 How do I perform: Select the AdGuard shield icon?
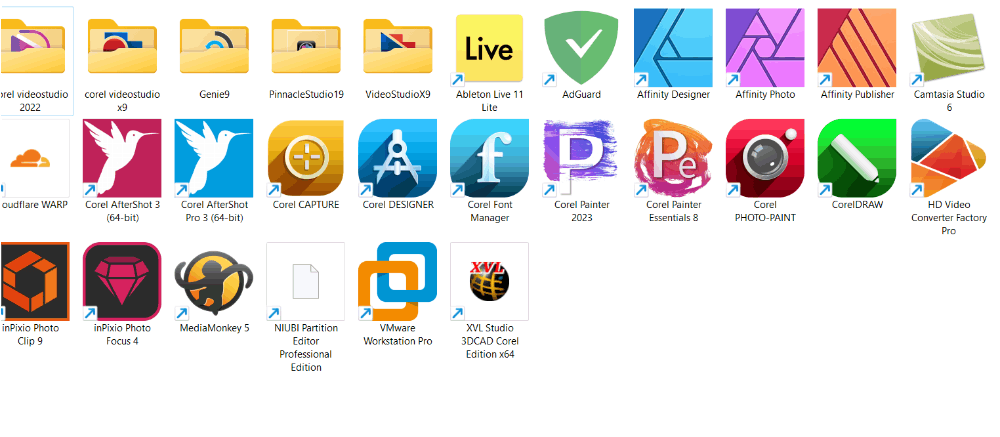[x=581, y=50]
